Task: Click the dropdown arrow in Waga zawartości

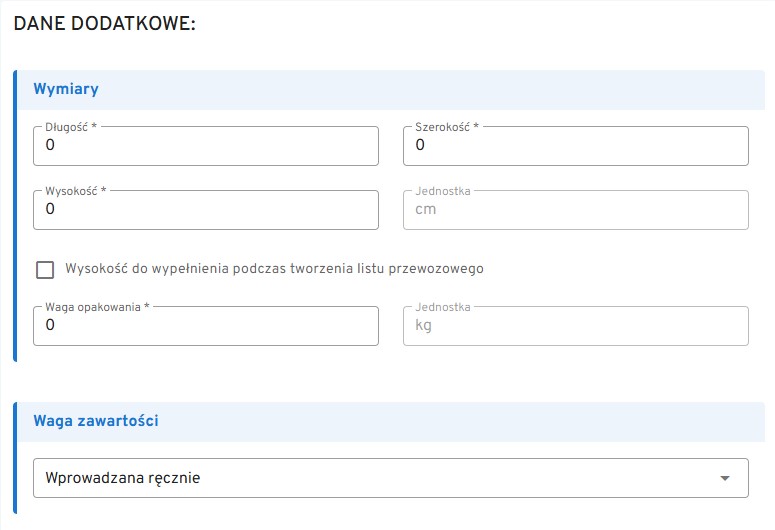Action: (x=725, y=478)
